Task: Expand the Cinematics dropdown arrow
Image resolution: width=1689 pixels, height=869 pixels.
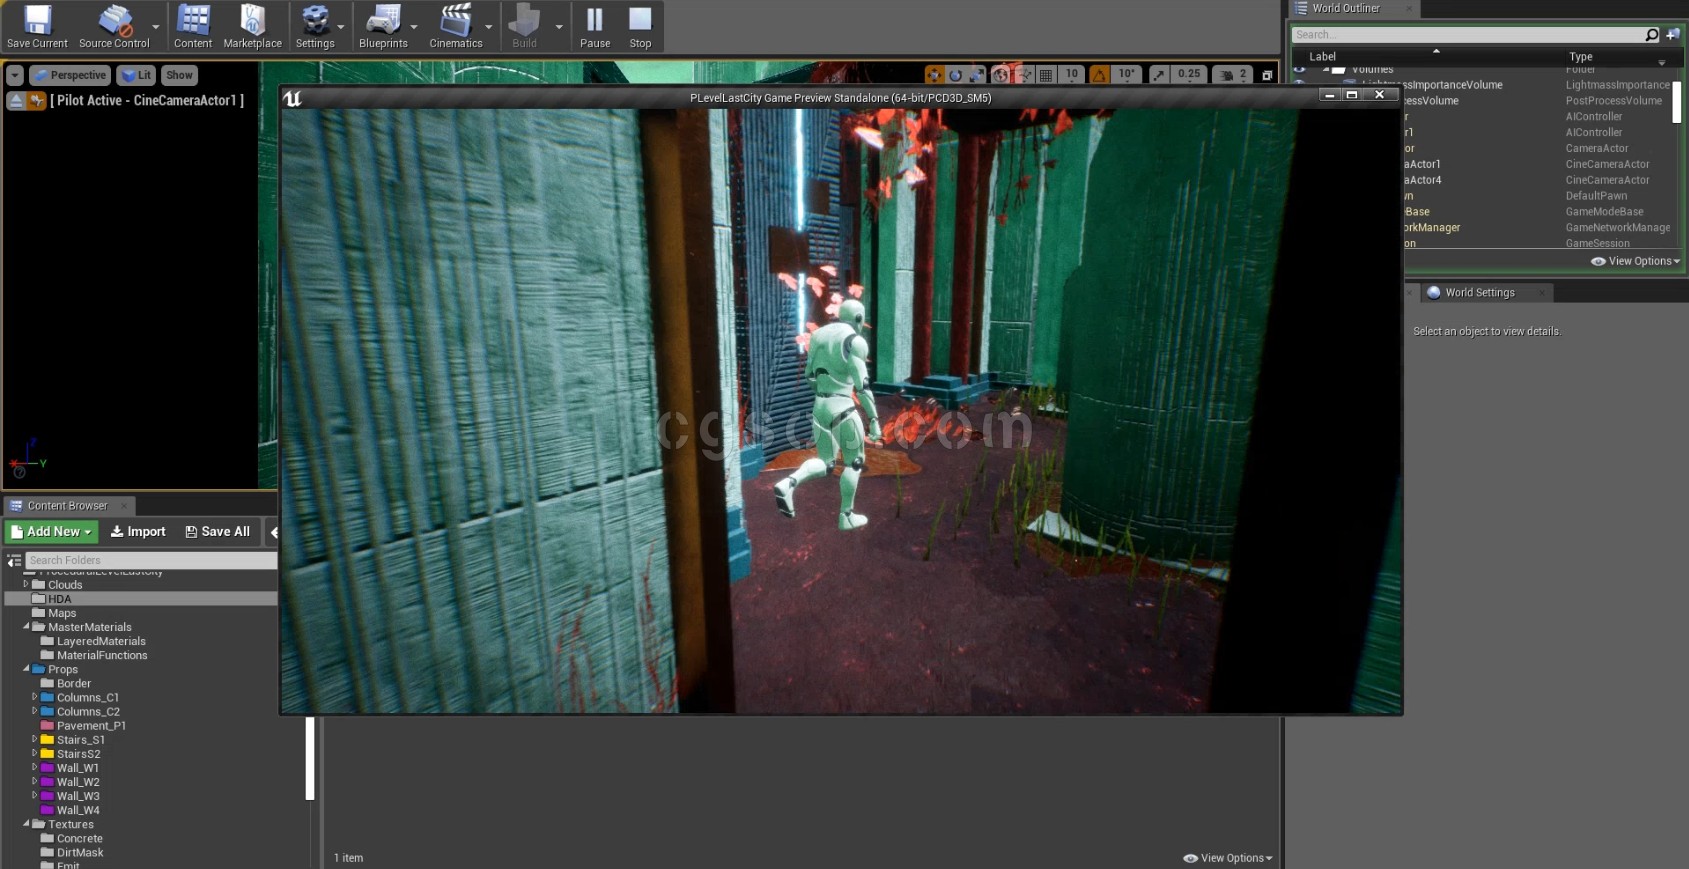Action: pos(489,27)
